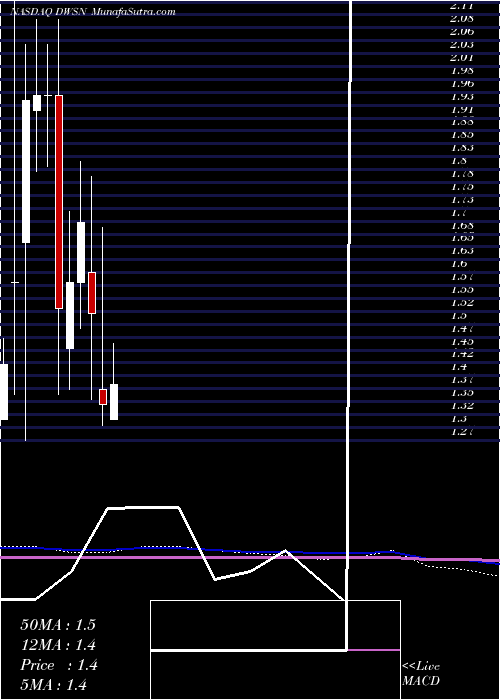Image resolution: width=500 pixels, height=700 pixels.
Task: Click the "50MA : 1.5" legend entry
Action: (x=58, y=625)
